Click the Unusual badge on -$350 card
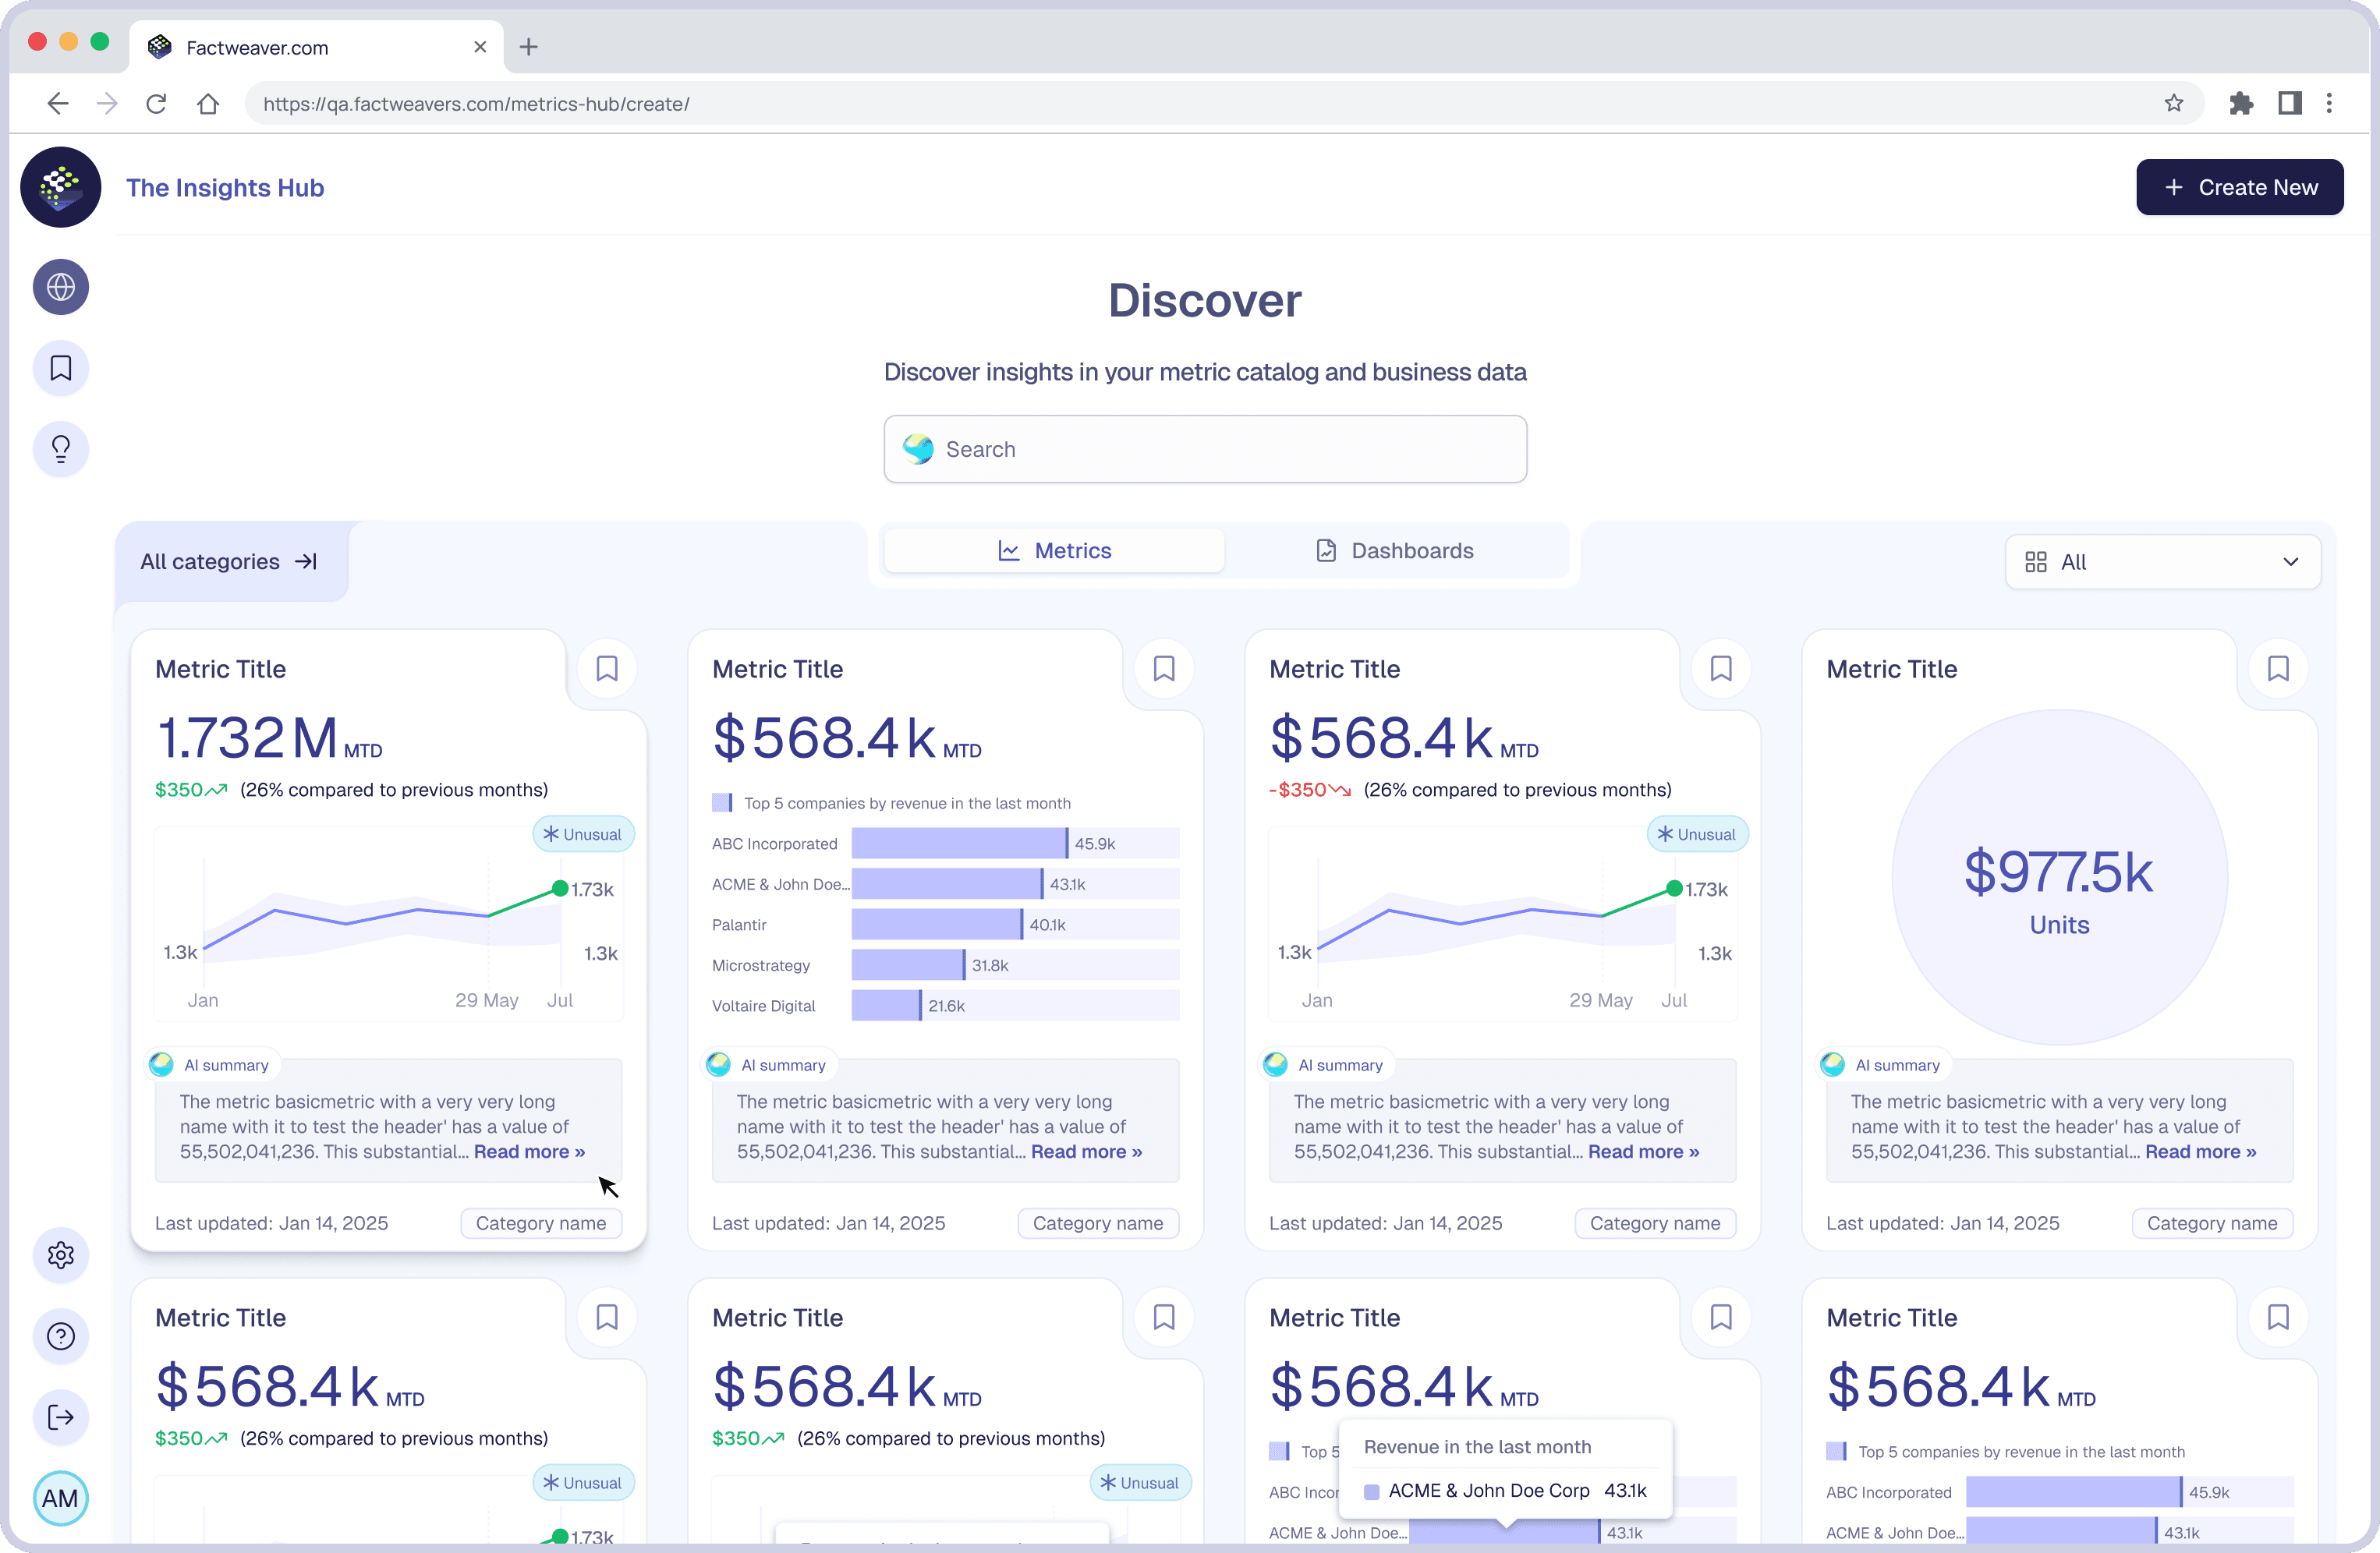This screenshot has height=1553, width=2380. point(1697,834)
